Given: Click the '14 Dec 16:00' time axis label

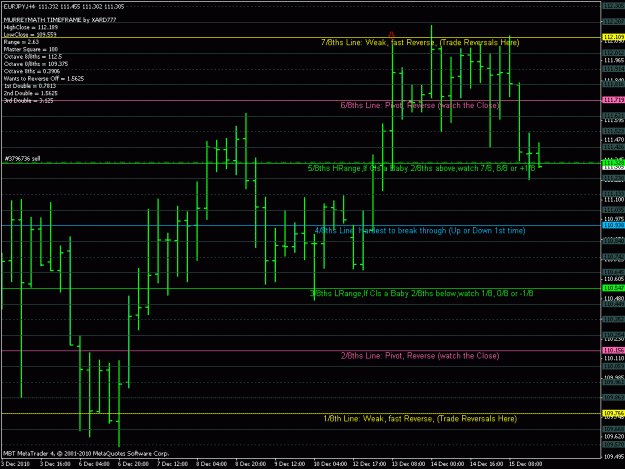Looking at the screenshot, I should 487,464.
